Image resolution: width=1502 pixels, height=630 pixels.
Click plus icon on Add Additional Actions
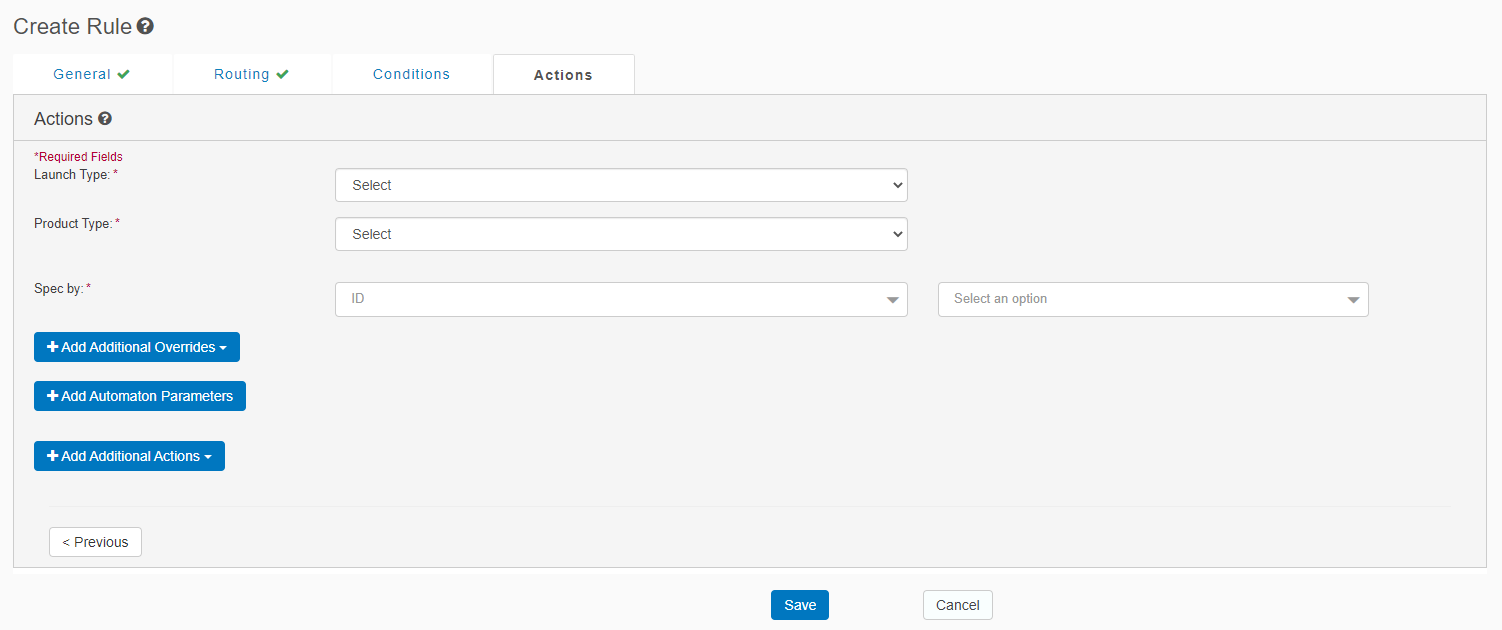[x=53, y=456]
